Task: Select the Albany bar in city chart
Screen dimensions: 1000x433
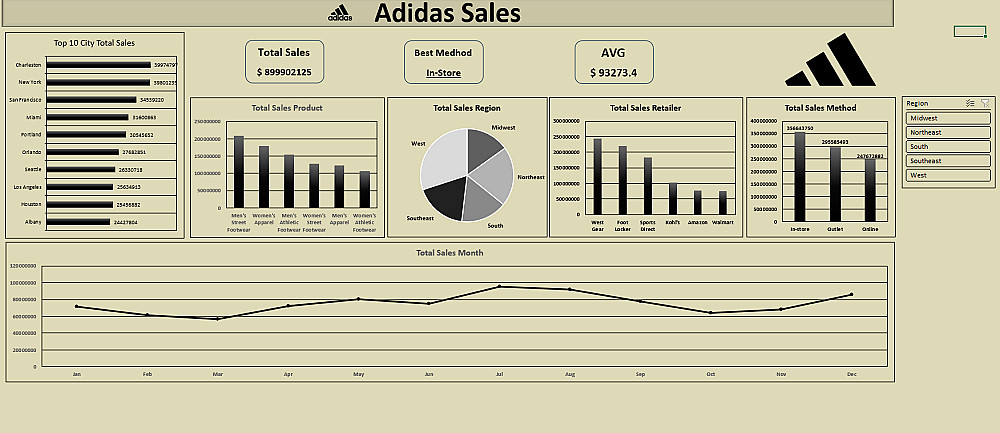Action: click(x=78, y=222)
